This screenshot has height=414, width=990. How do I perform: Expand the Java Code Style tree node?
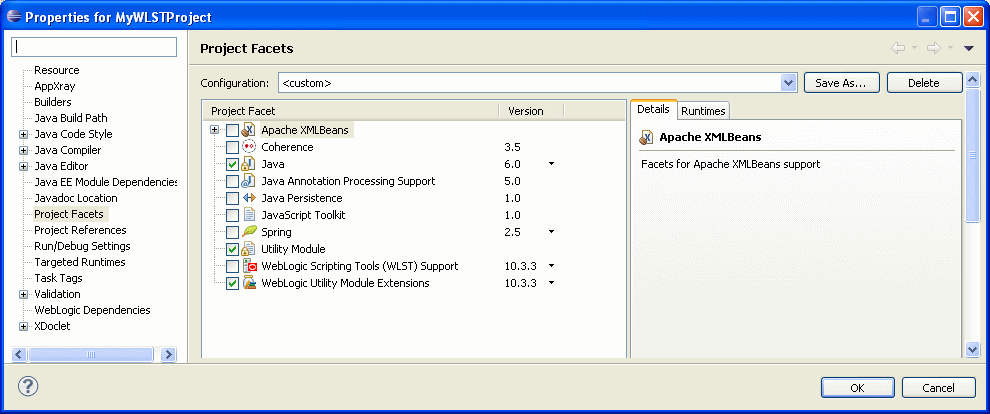click(x=23, y=134)
